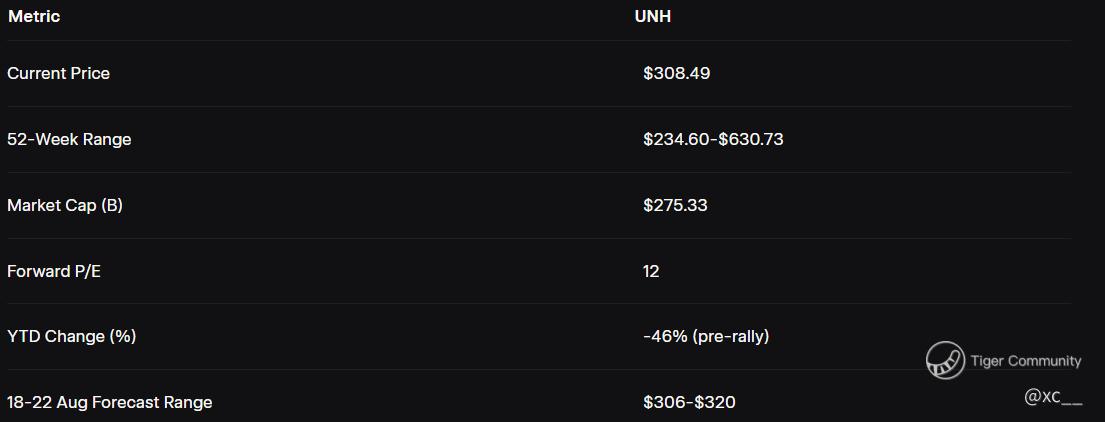Click the Market Cap (B) row label

coord(64,205)
